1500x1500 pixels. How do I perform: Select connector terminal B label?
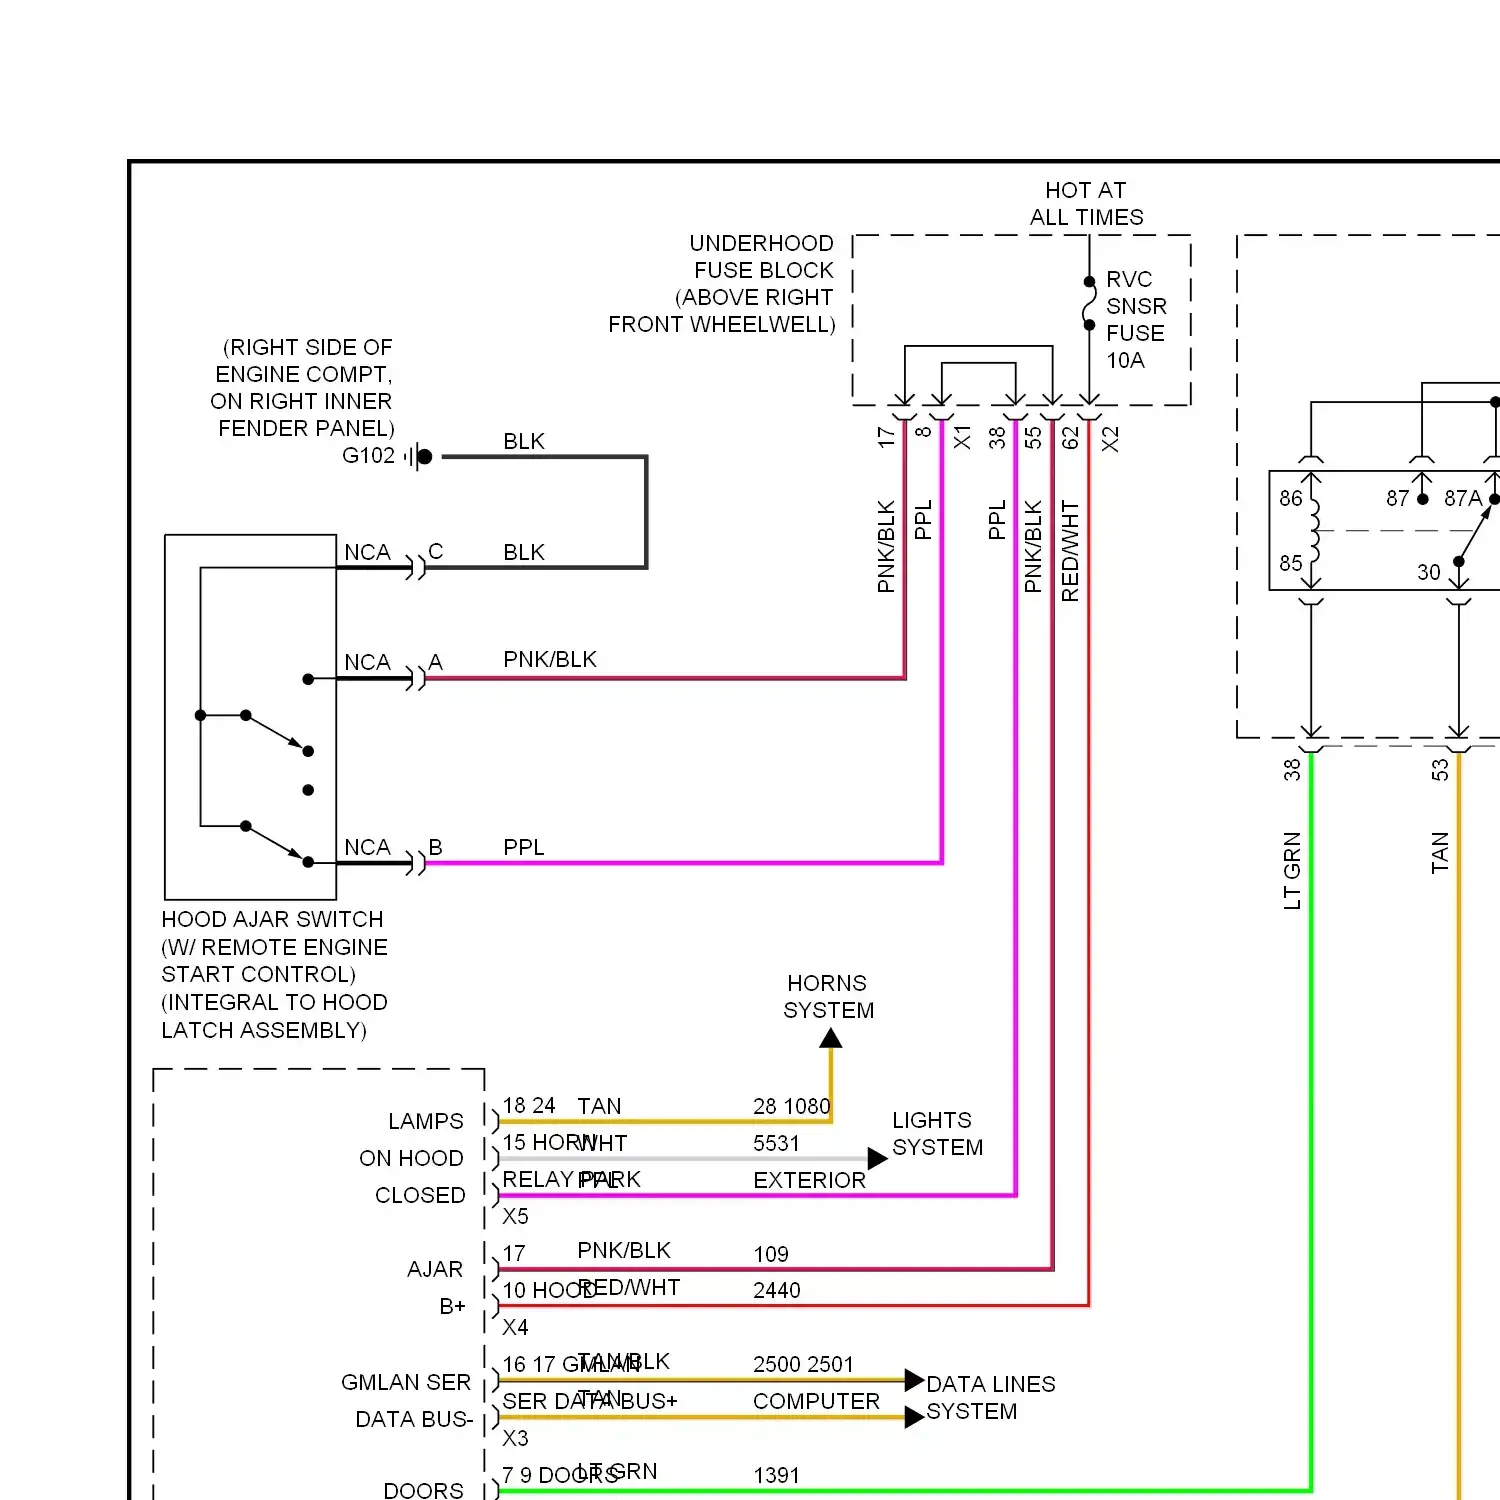pos(435,847)
